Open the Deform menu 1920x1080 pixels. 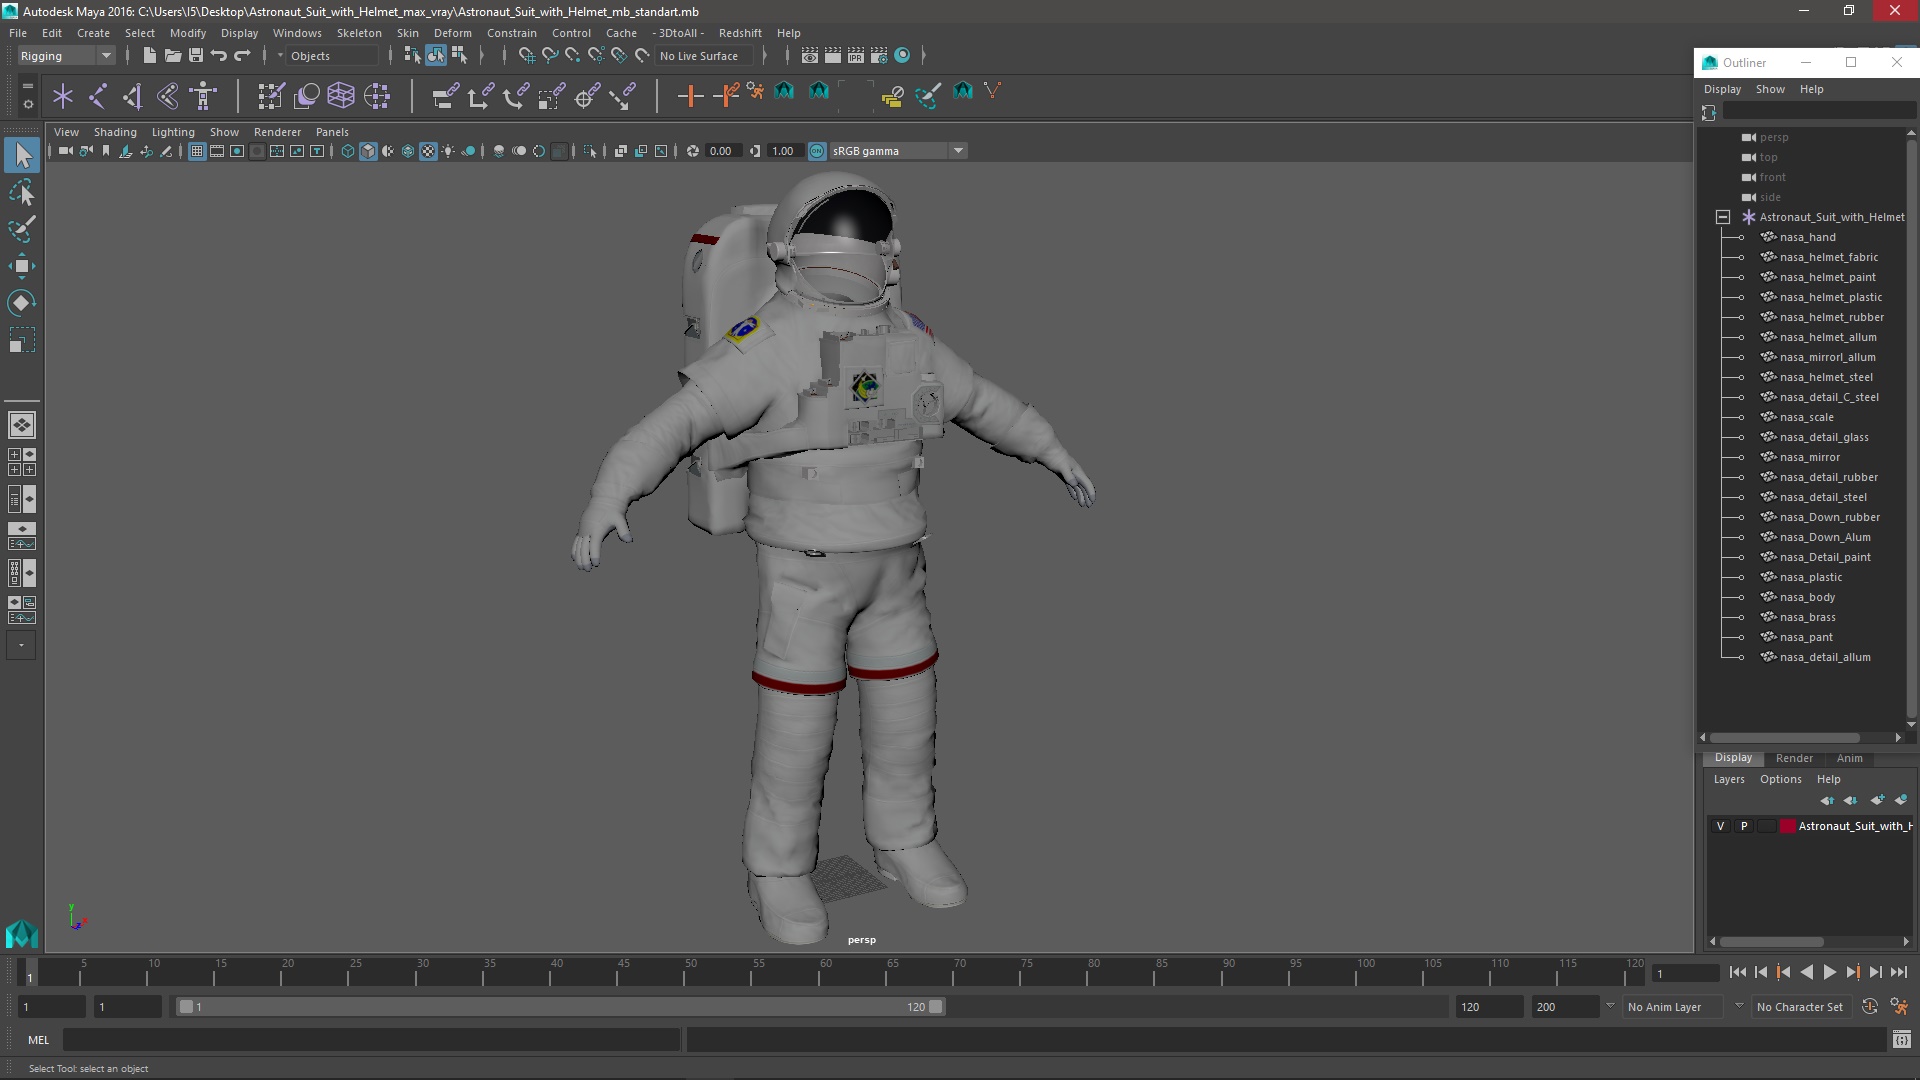452,33
